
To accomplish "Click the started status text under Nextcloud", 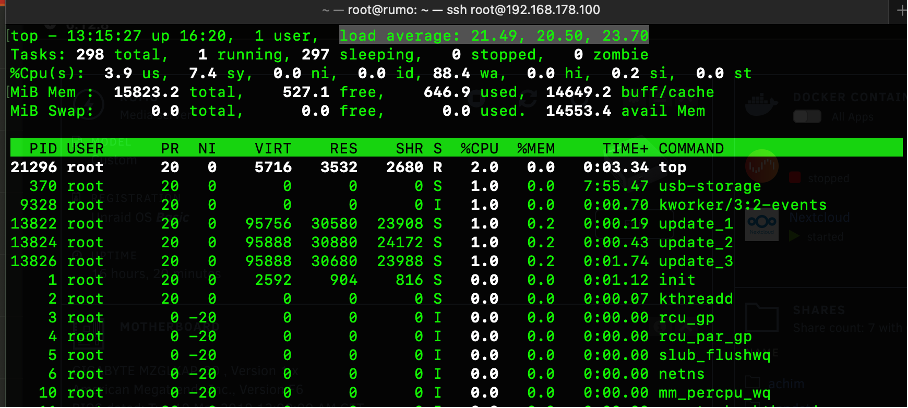I will (825, 236).
